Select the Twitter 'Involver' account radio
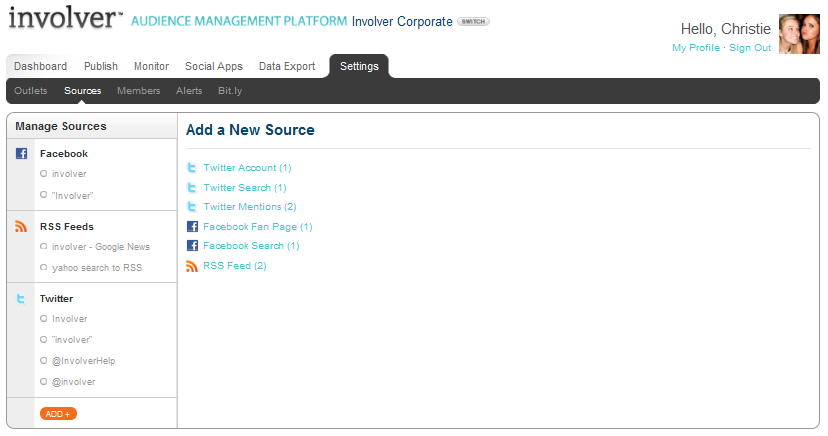Image resolution: width=828 pixels, height=436 pixels. pyautogui.click(x=43, y=318)
